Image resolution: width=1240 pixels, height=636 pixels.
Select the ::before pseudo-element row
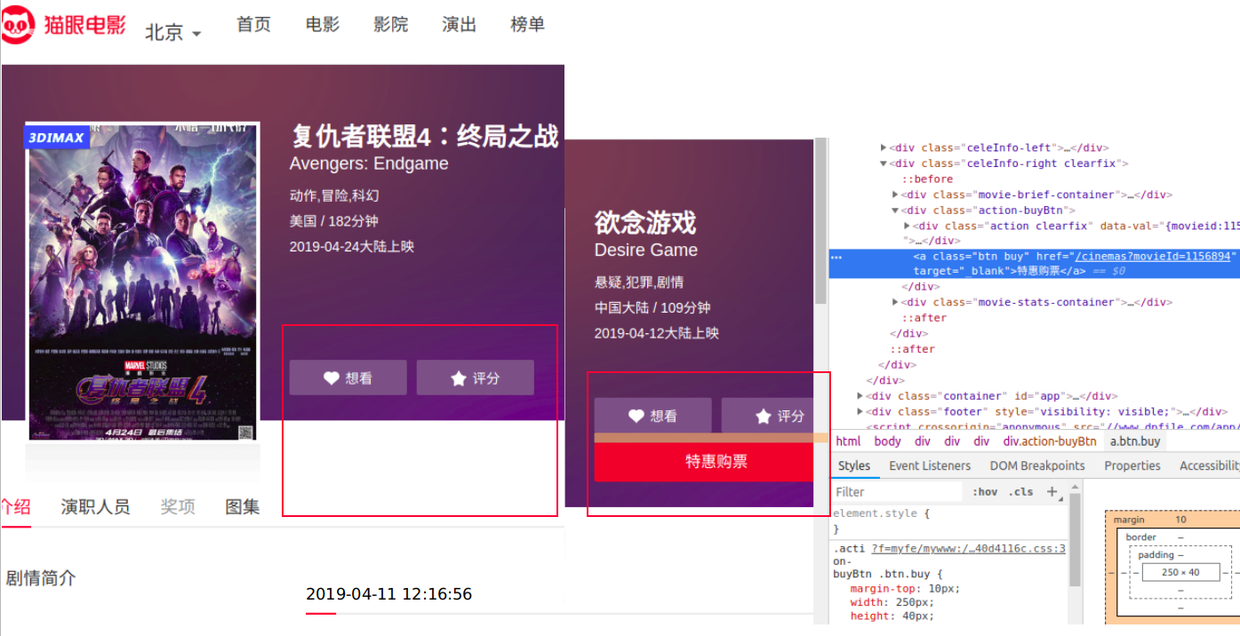tap(927, 179)
